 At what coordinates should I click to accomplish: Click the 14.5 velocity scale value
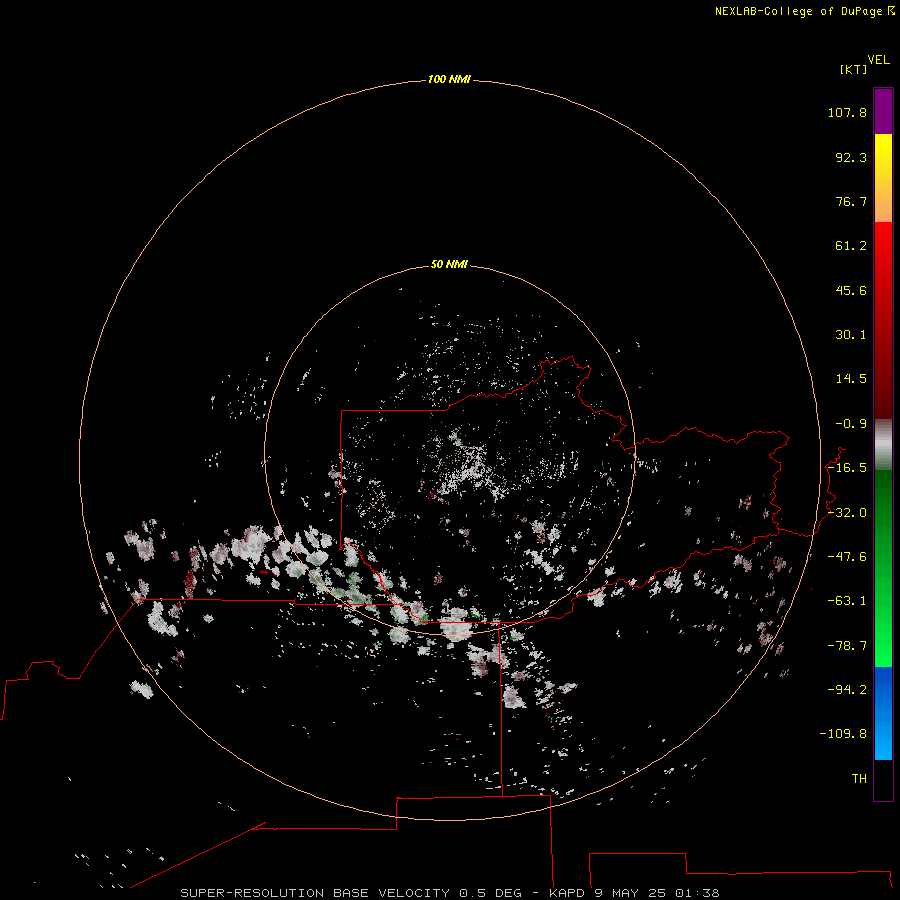pos(851,379)
